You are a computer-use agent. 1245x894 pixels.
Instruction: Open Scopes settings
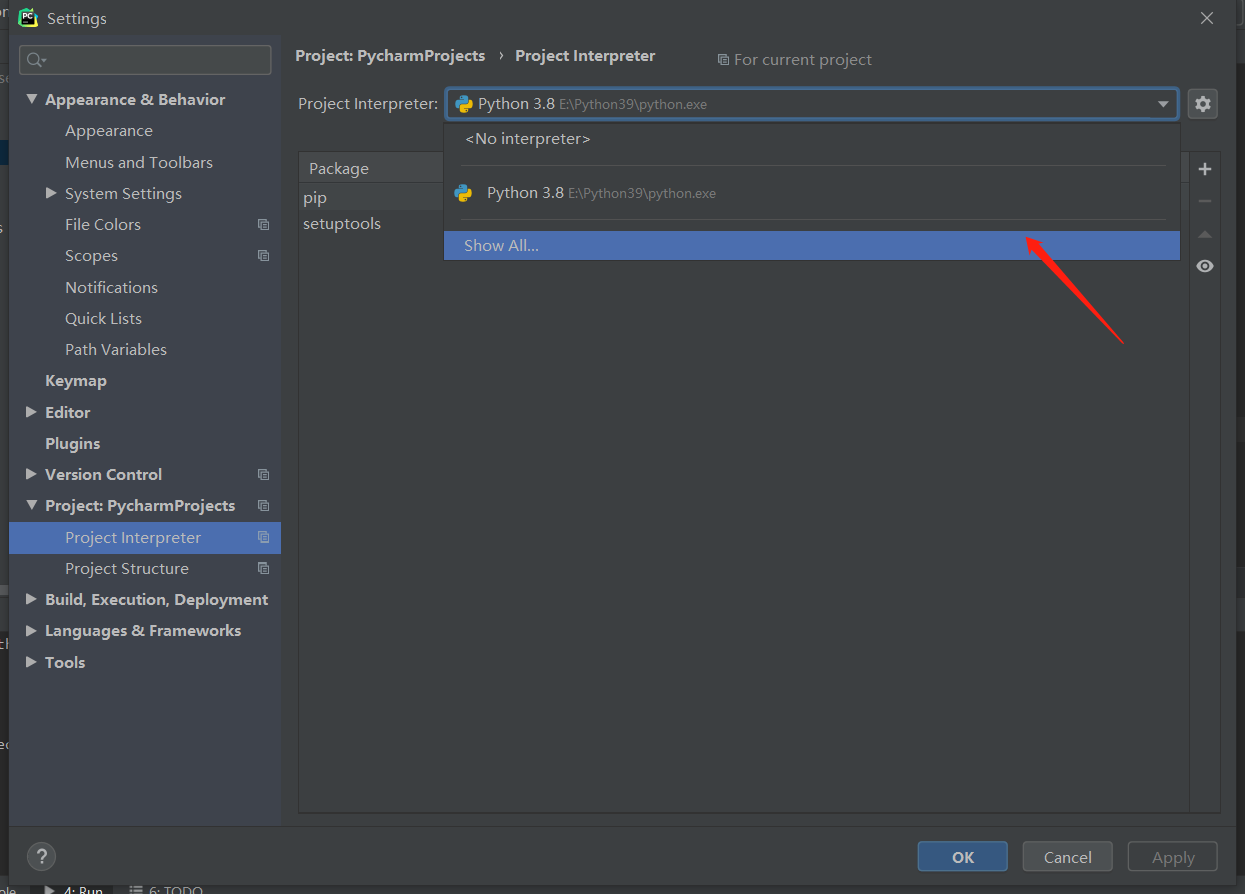91,256
